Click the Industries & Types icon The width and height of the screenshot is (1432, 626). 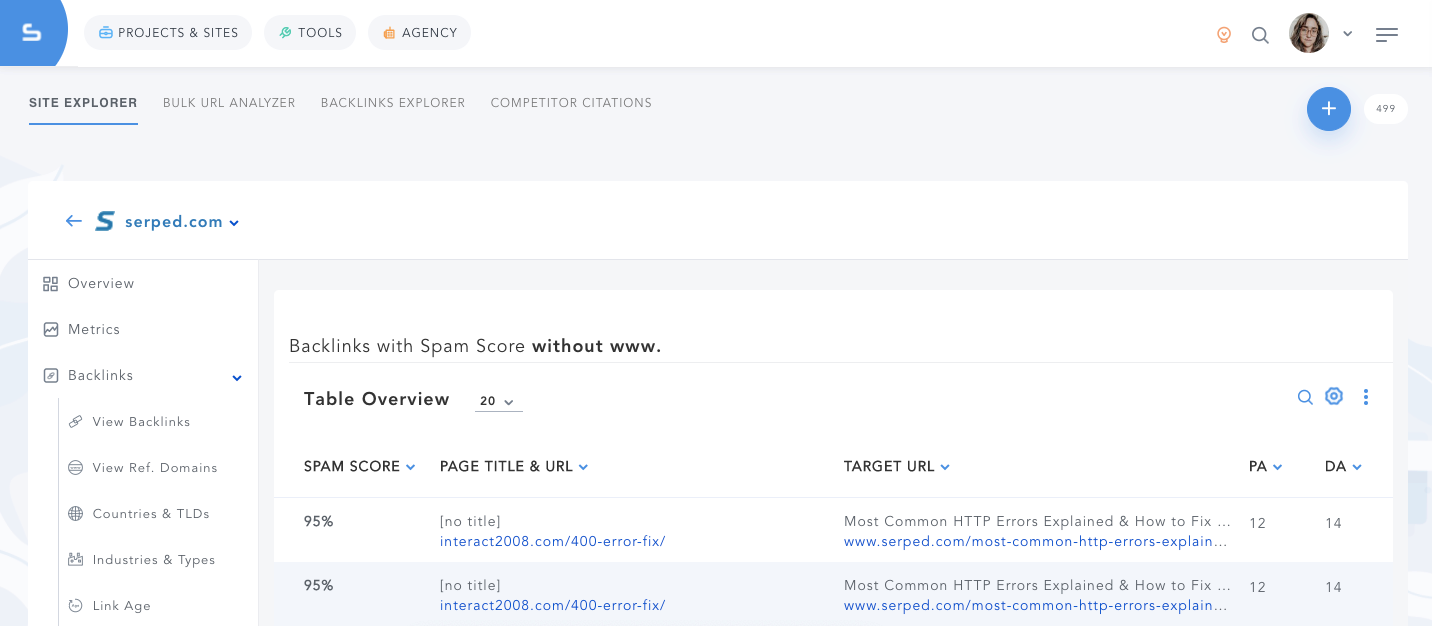[x=75, y=560]
